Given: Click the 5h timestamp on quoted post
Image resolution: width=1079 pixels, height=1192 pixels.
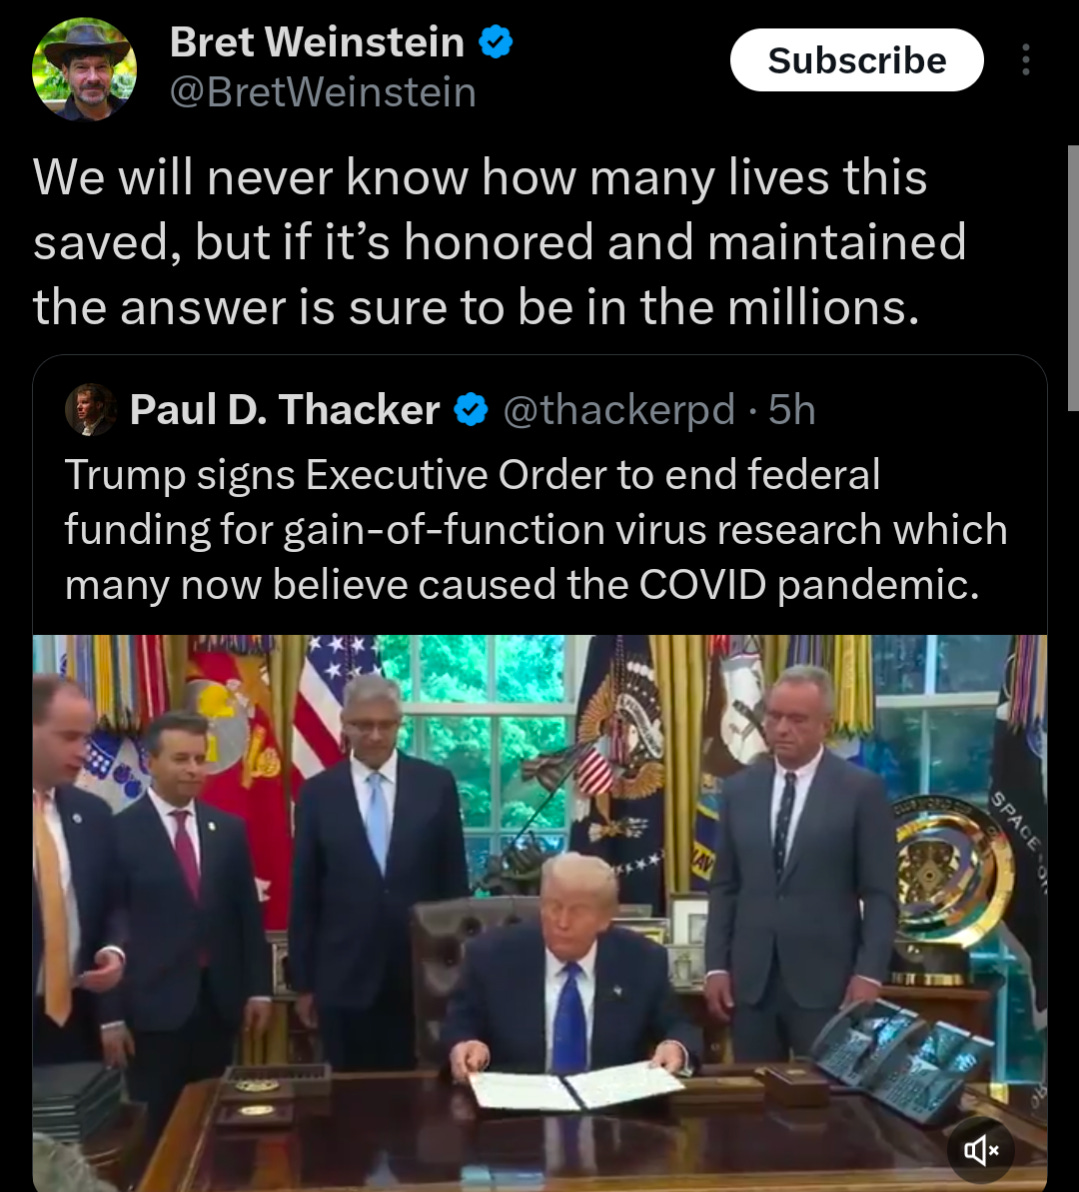Looking at the screenshot, I should point(792,411).
